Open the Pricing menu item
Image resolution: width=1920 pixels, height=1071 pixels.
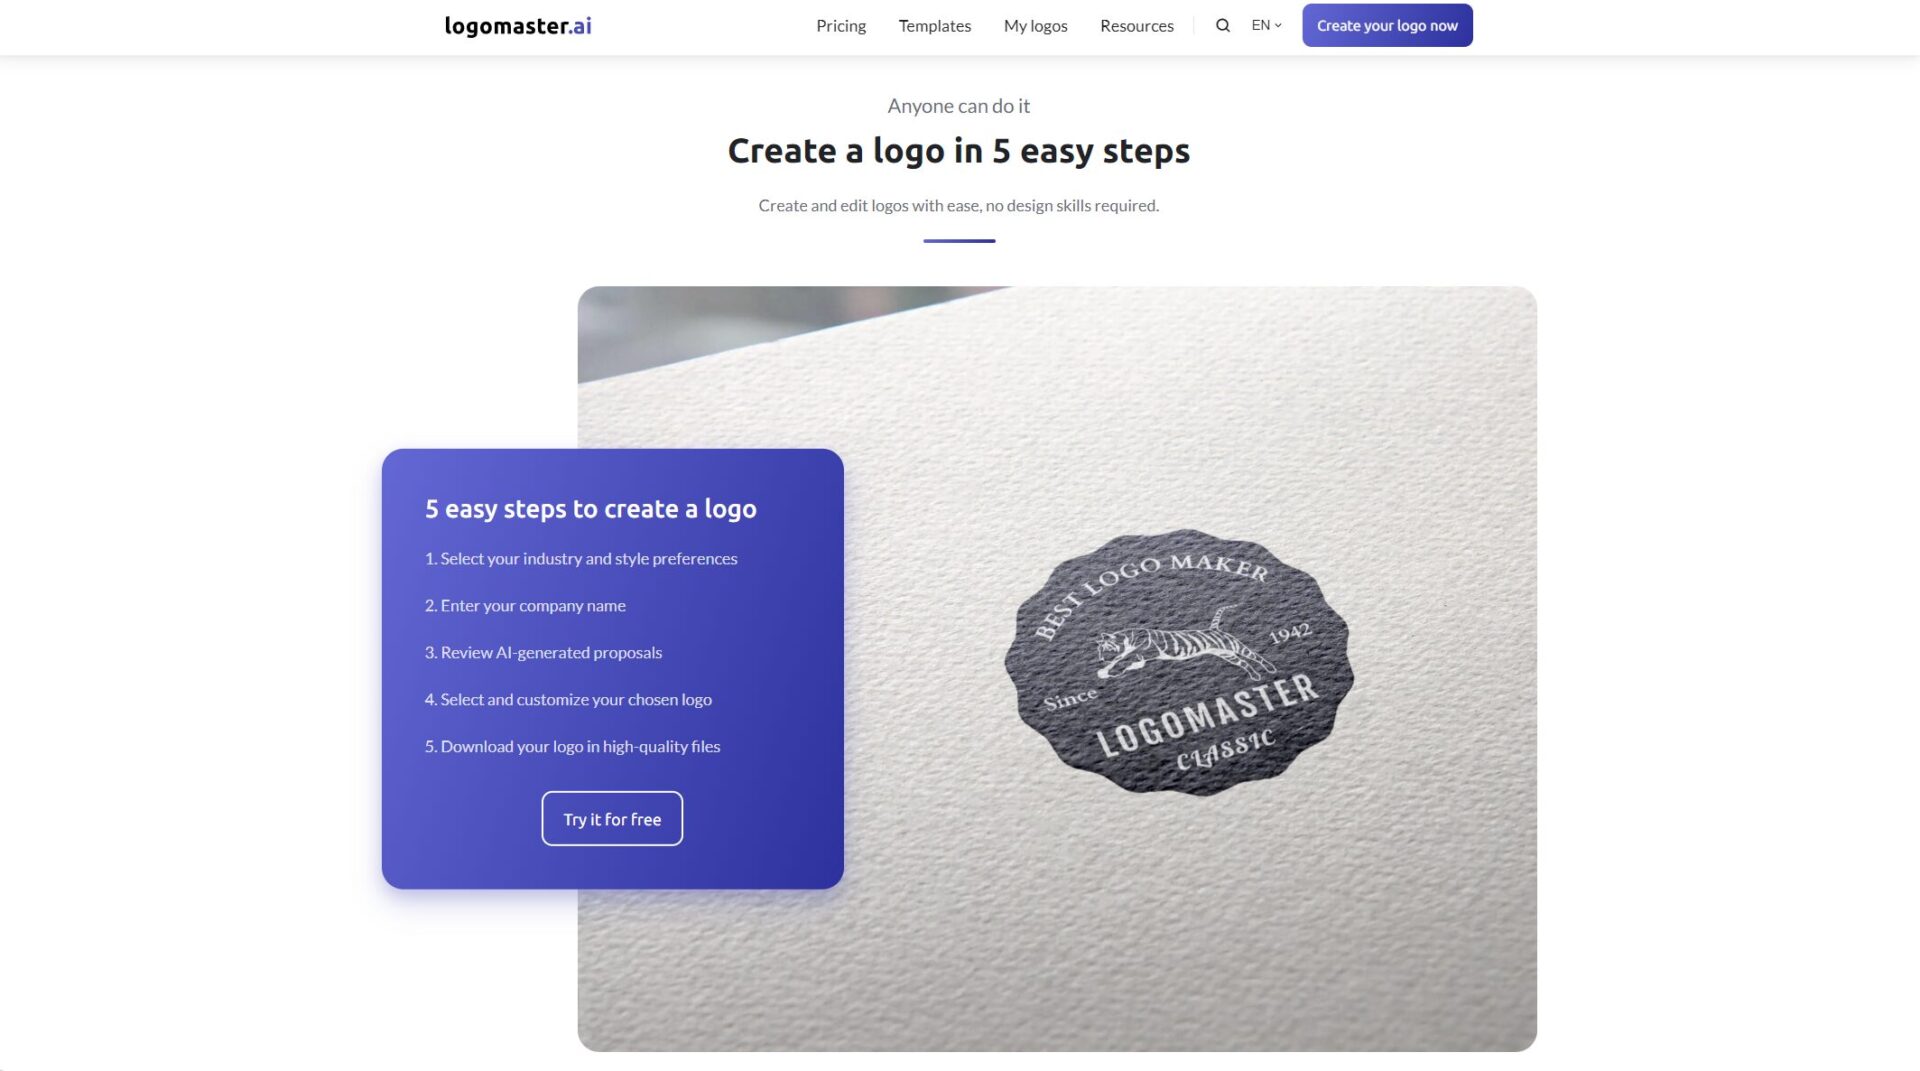click(841, 26)
